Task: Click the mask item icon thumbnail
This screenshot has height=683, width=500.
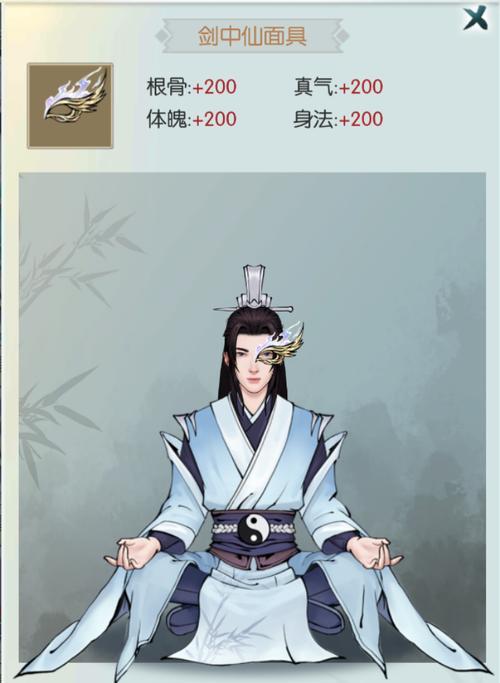Action: (70, 106)
